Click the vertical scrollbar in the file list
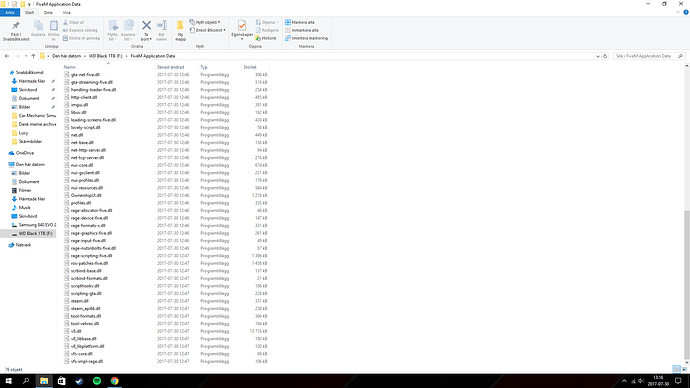This screenshot has height=388, width=690. (686, 285)
